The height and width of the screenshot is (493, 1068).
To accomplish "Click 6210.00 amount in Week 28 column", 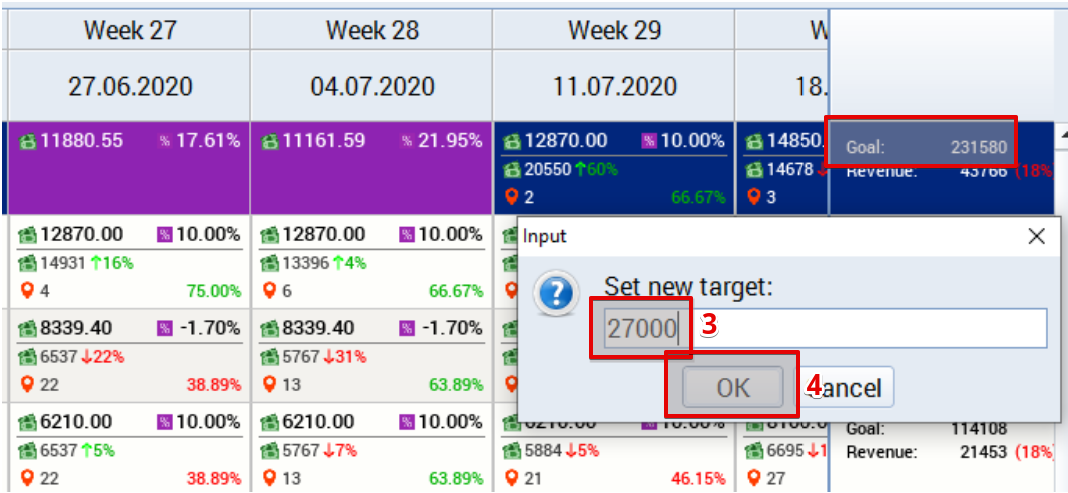I will click(x=317, y=422).
